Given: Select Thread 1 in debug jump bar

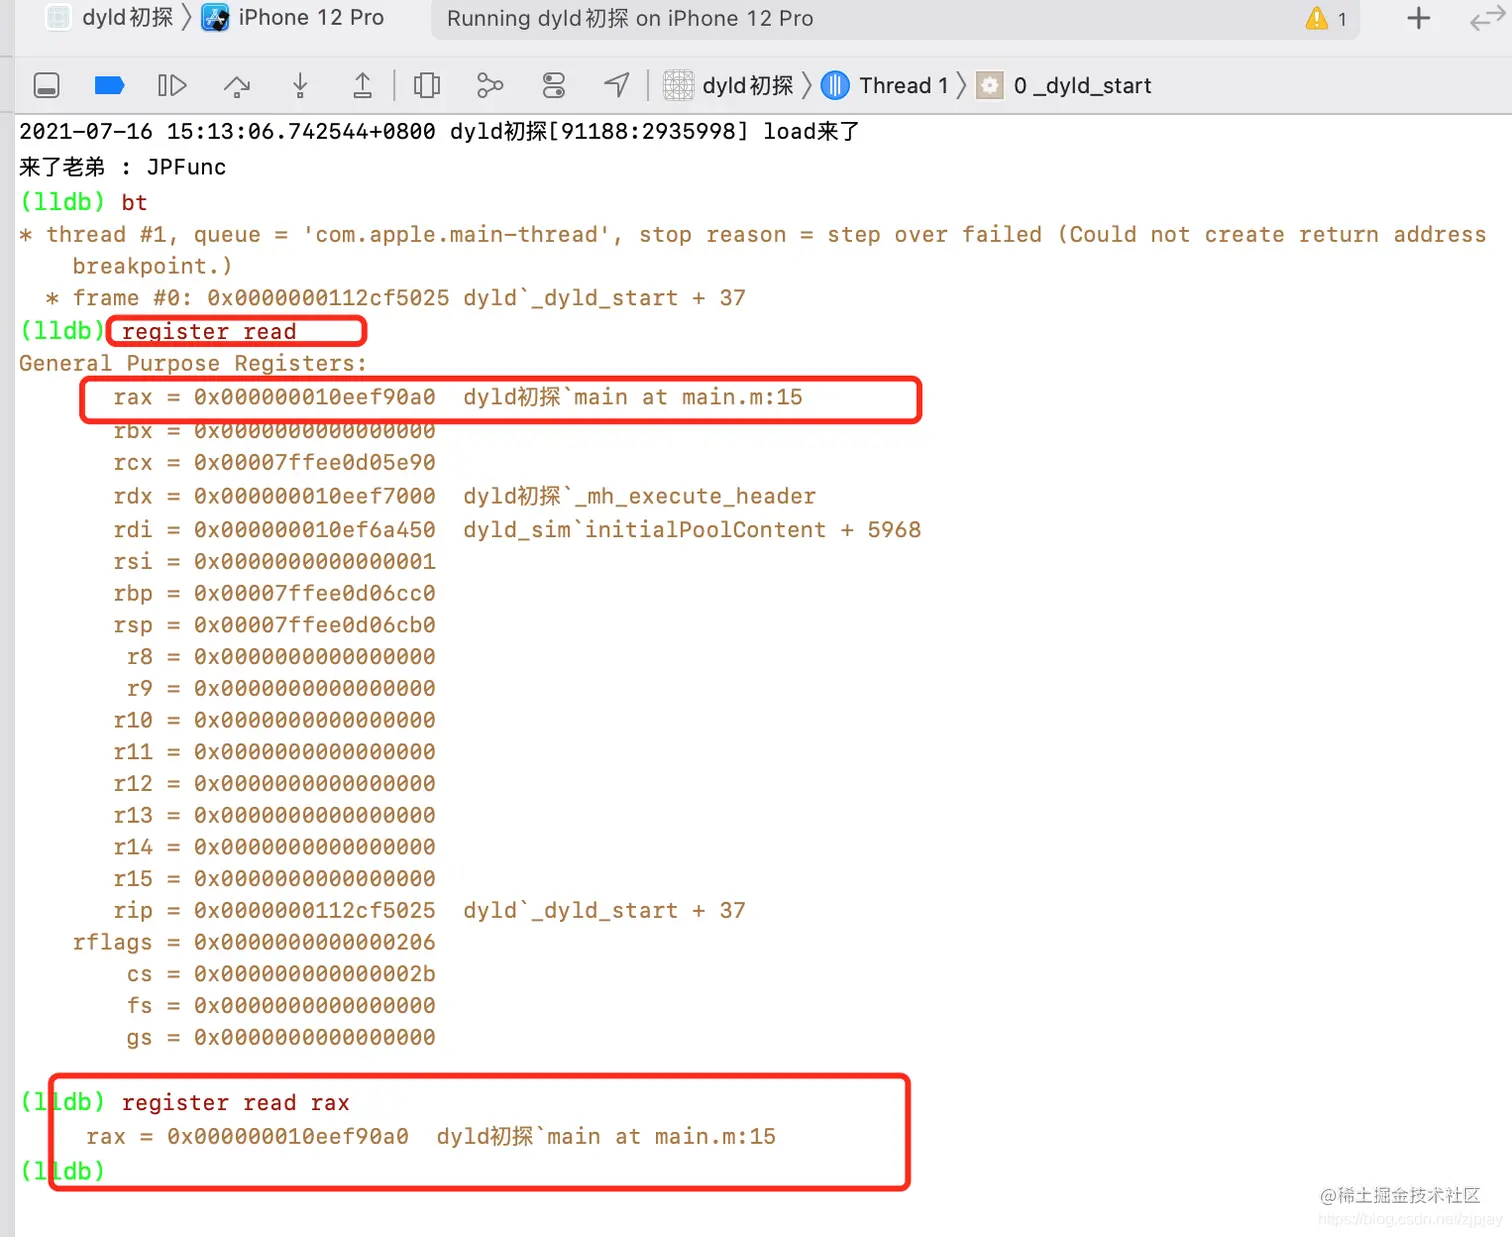Looking at the screenshot, I should click(x=904, y=86).
